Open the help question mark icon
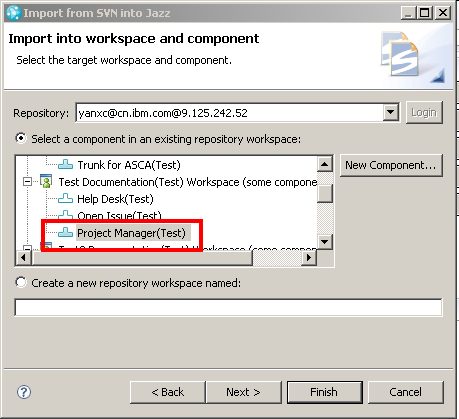 (24, 392)
